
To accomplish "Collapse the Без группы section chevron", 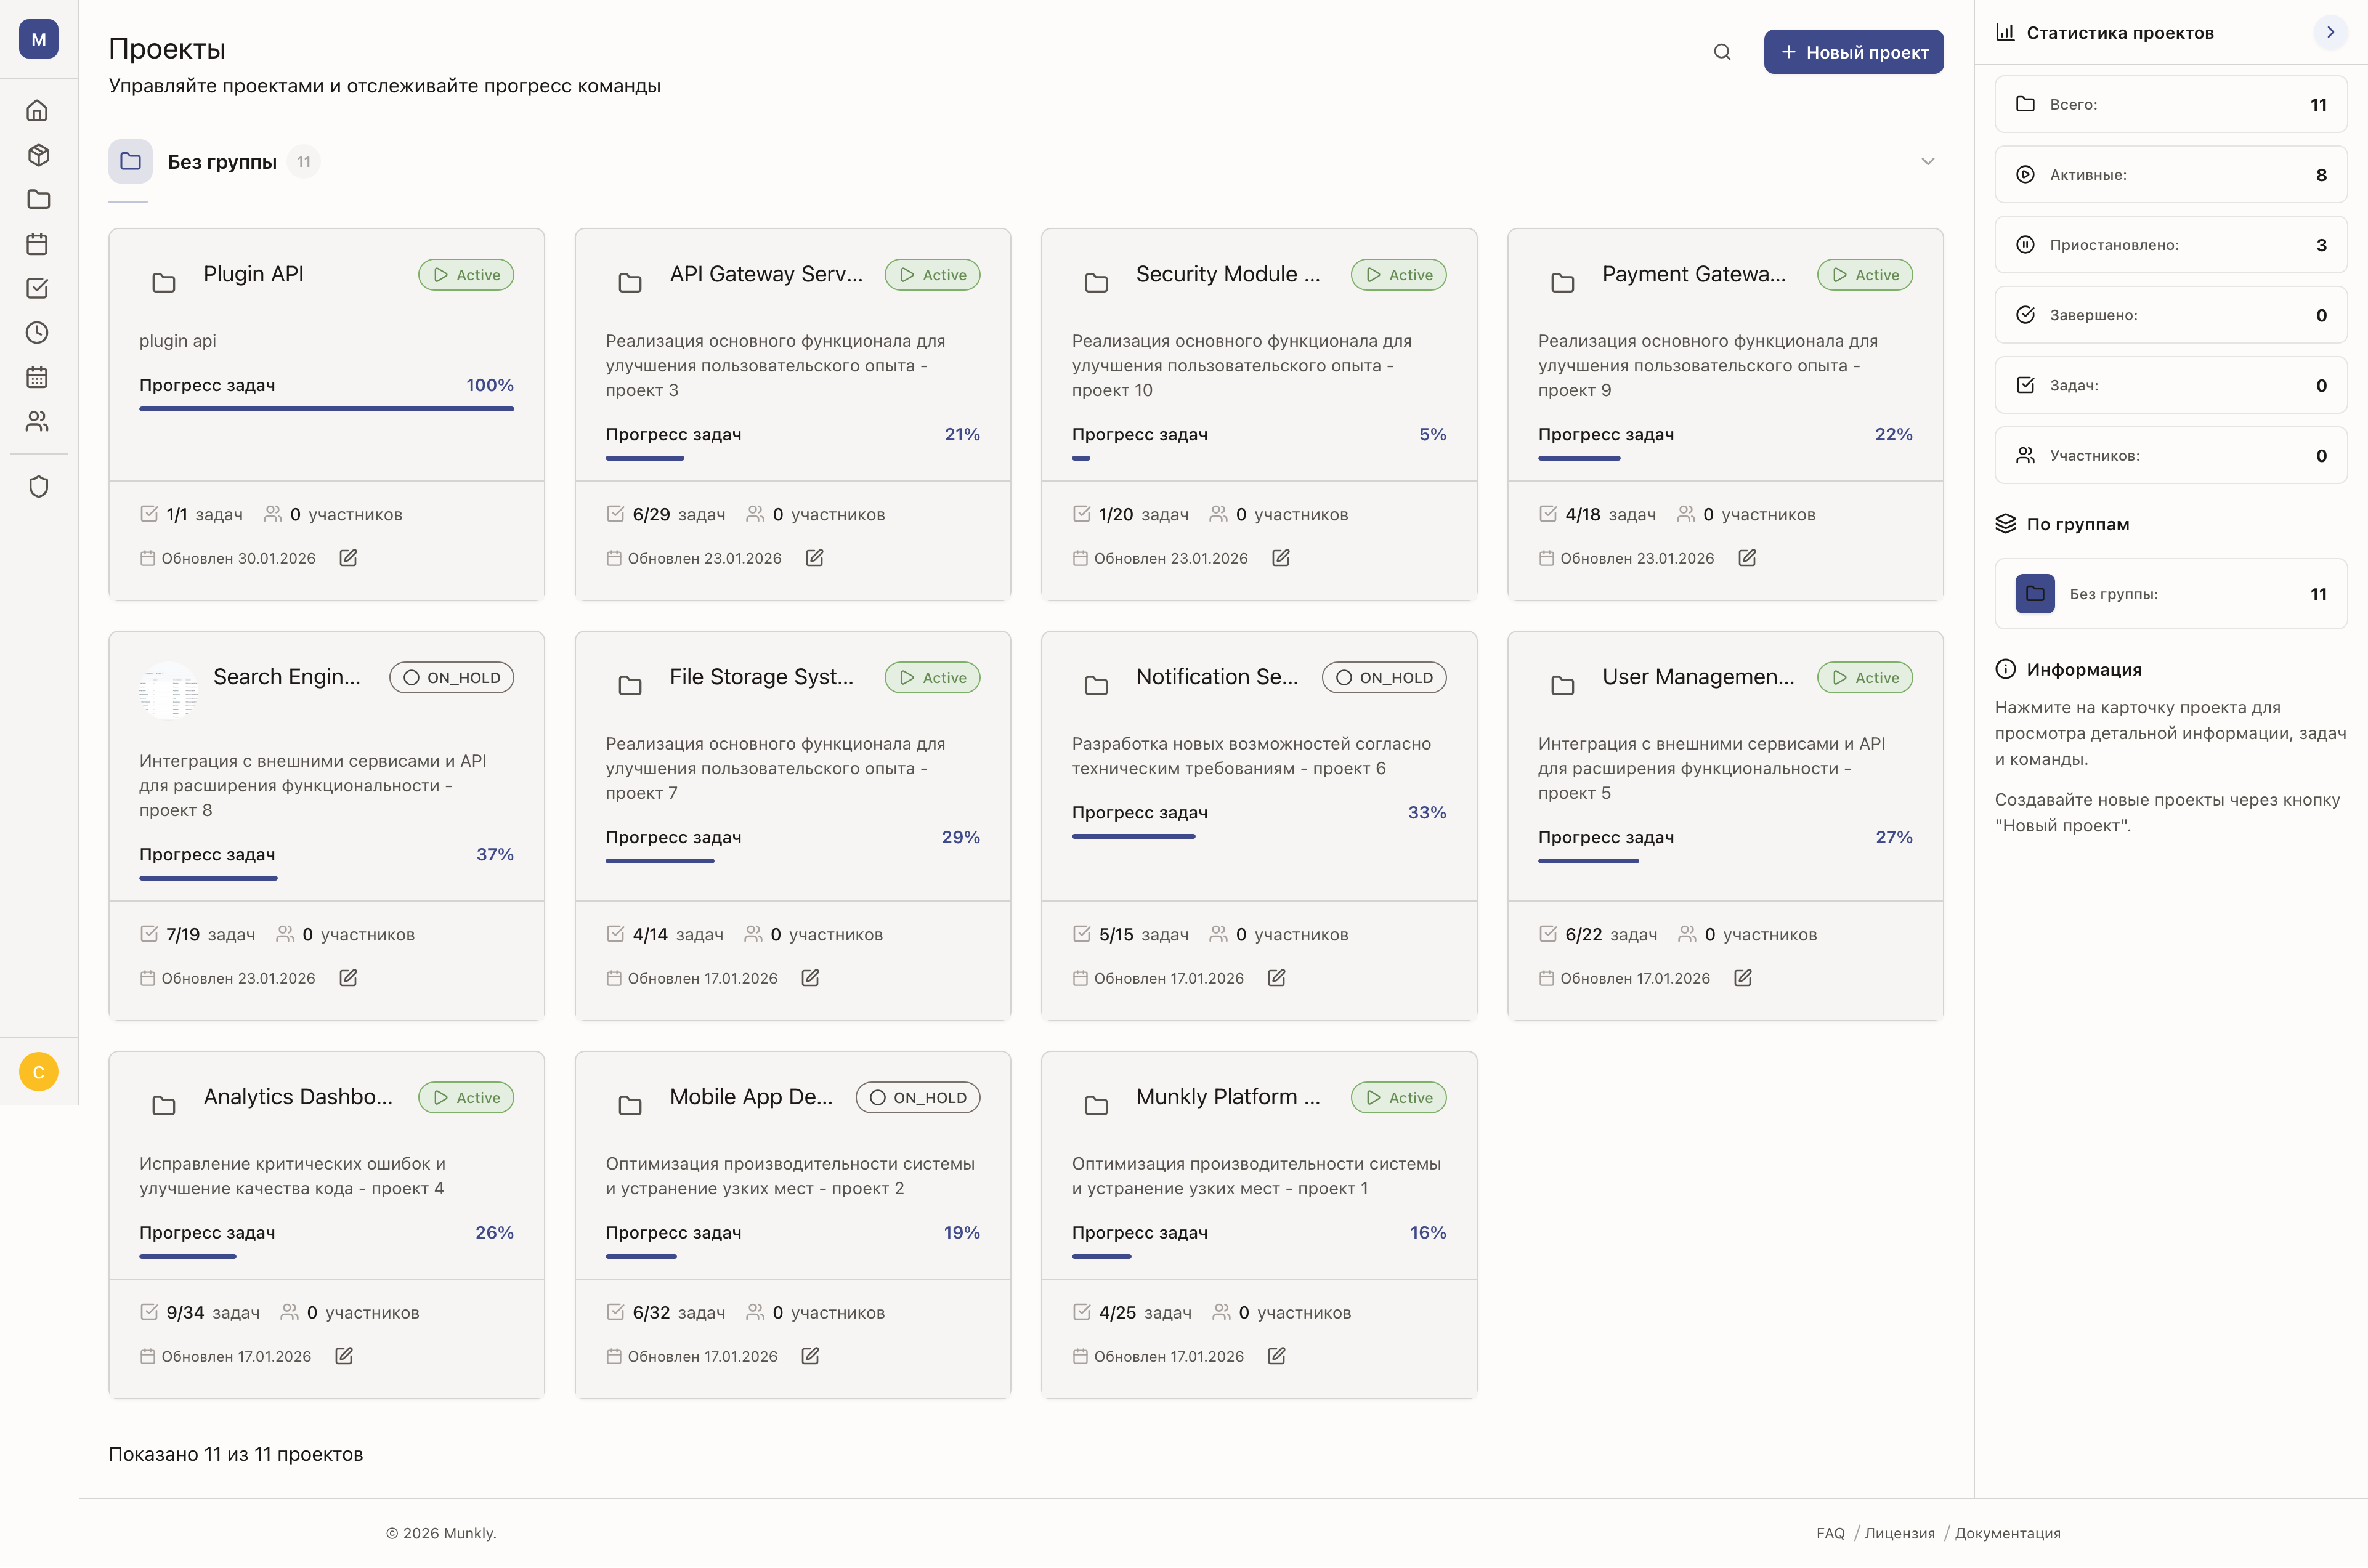I will tap(1927, 161).
